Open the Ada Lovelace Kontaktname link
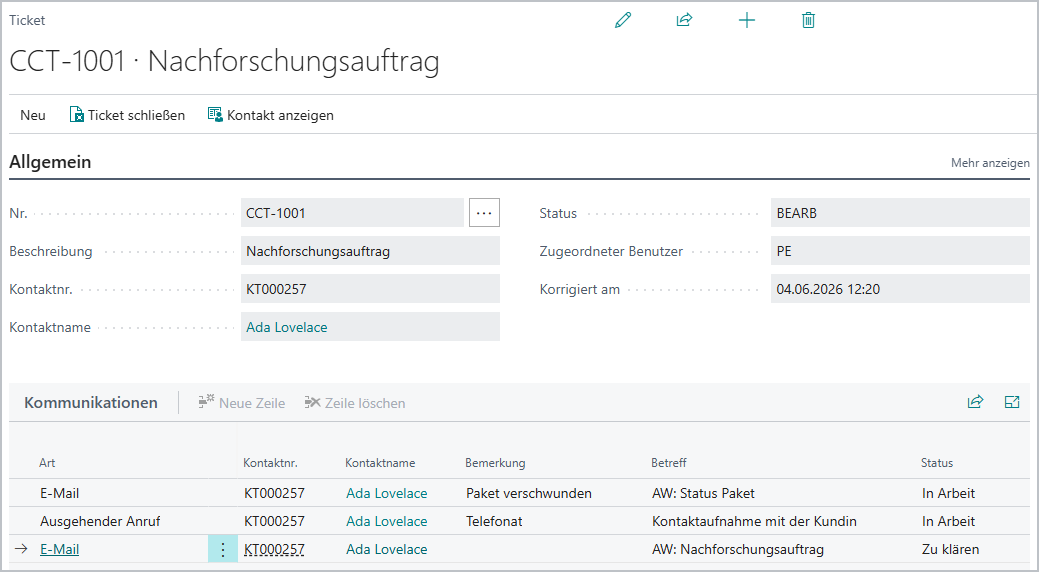Viewport: 1039px width, 572px height. (287, 327)
